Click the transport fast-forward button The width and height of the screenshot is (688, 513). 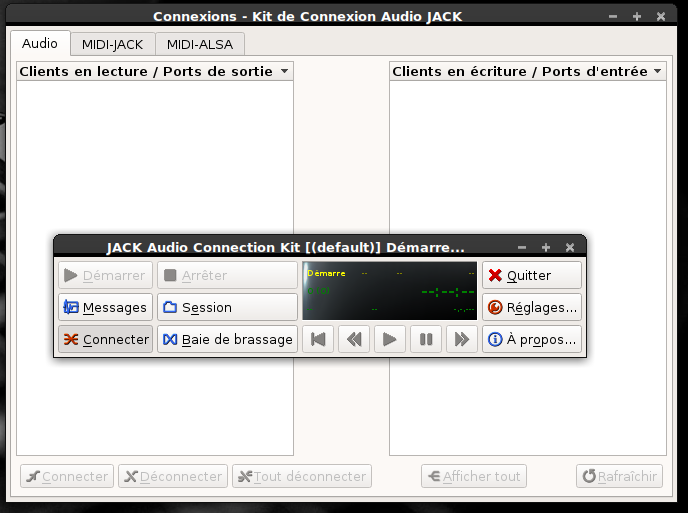pyautogui.click(x=462, y=339)
